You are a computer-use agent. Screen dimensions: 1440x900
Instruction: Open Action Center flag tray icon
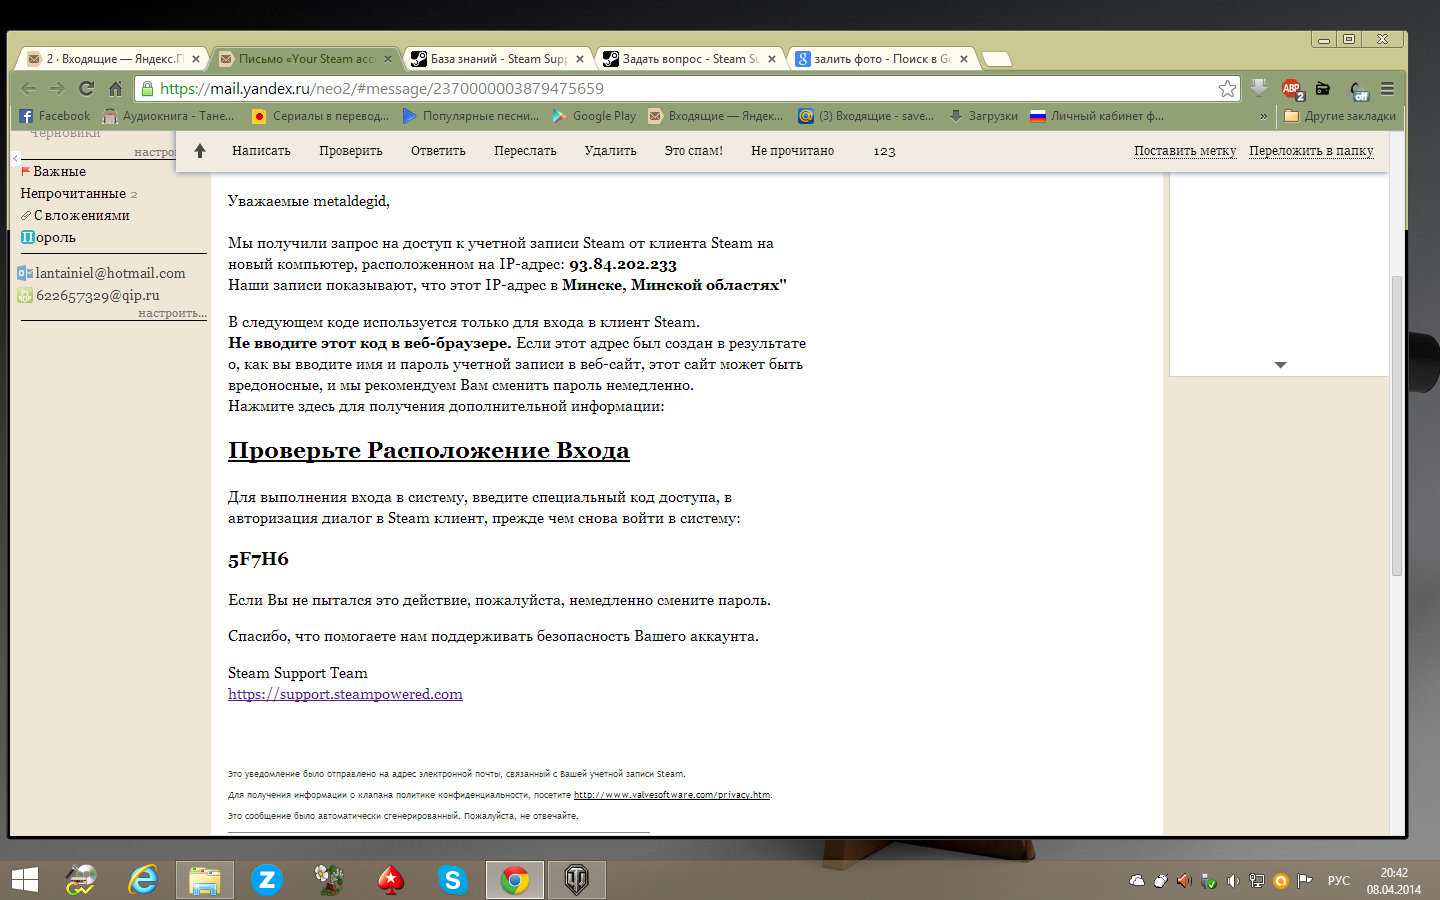(x=1305, y=881)
